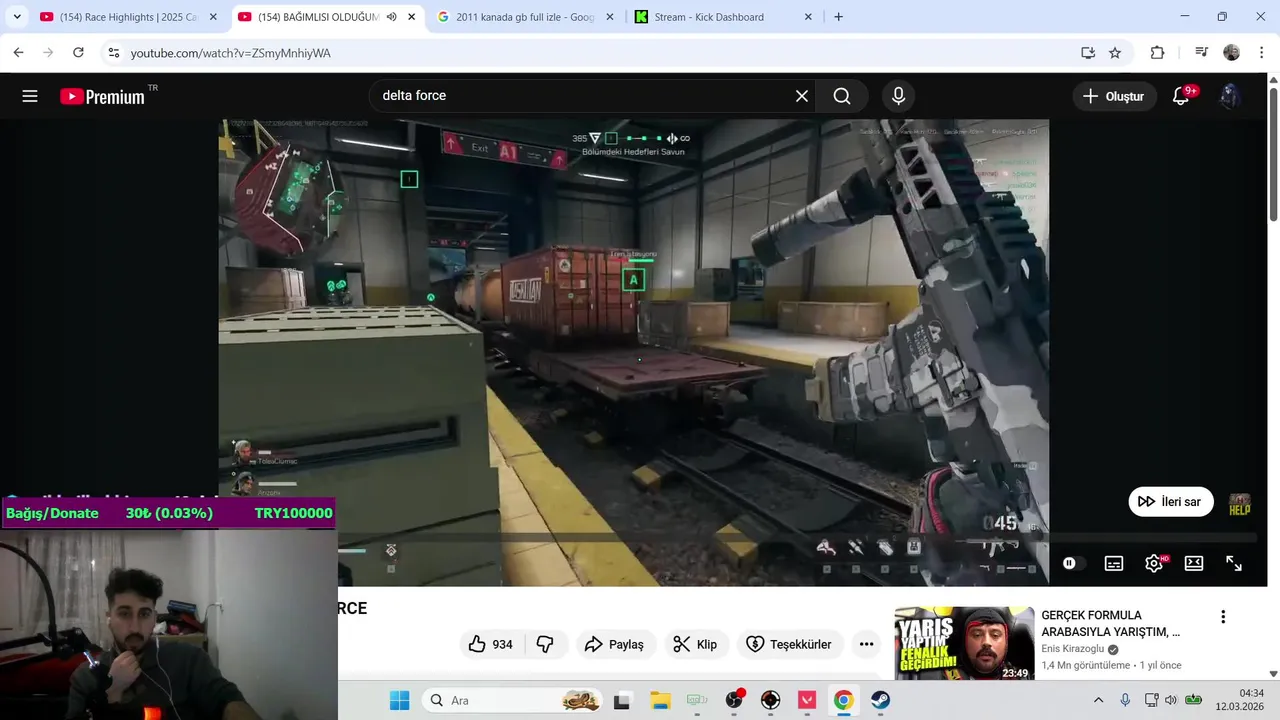Open Chrome media controls icon
Screen dimensions: 1280x720
pyautogui.click(x=1201, y=53)
